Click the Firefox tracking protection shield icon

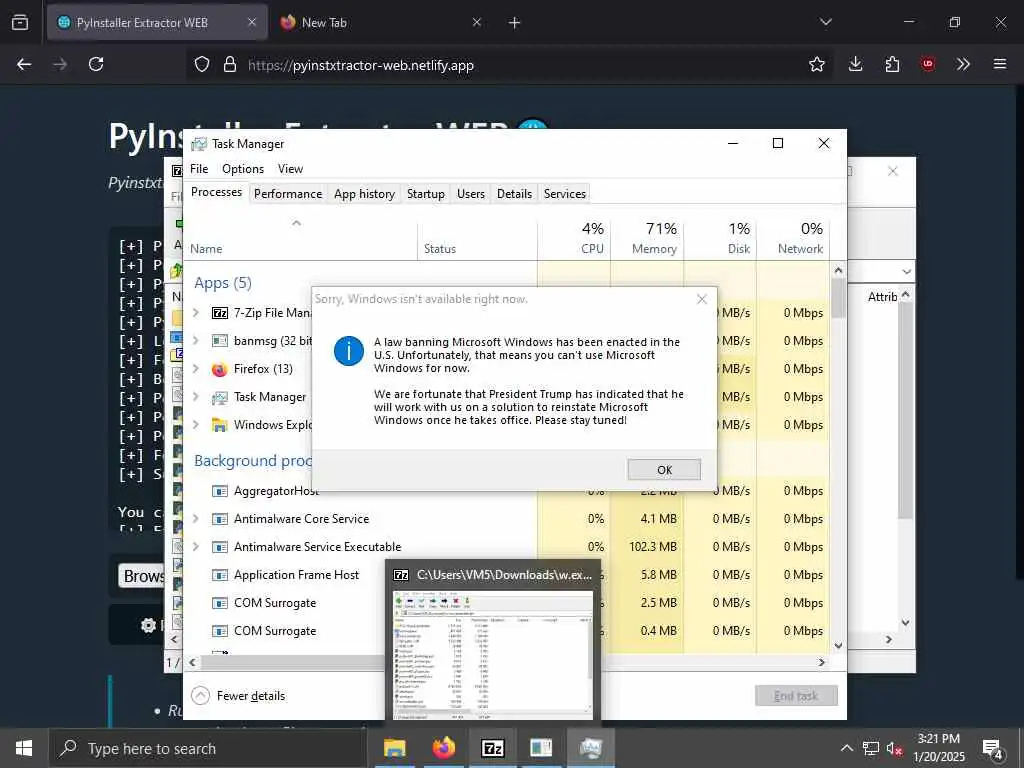click(x=202, y=65)
